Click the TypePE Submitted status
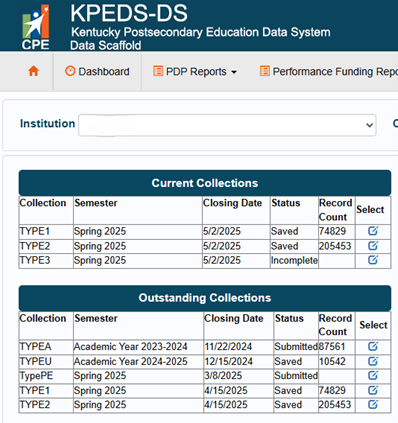 pos(296,376)
